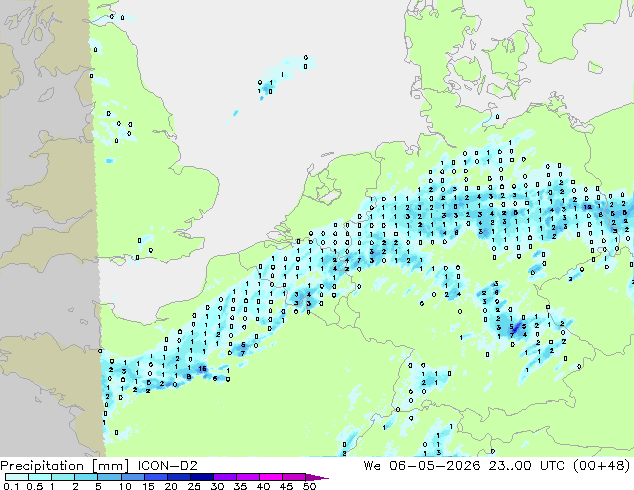This screenshot has width=634, height=490.
Task: Click the lightest cyan 0.1–0.5 legend swatch
Action: click(x=17, y=477)
